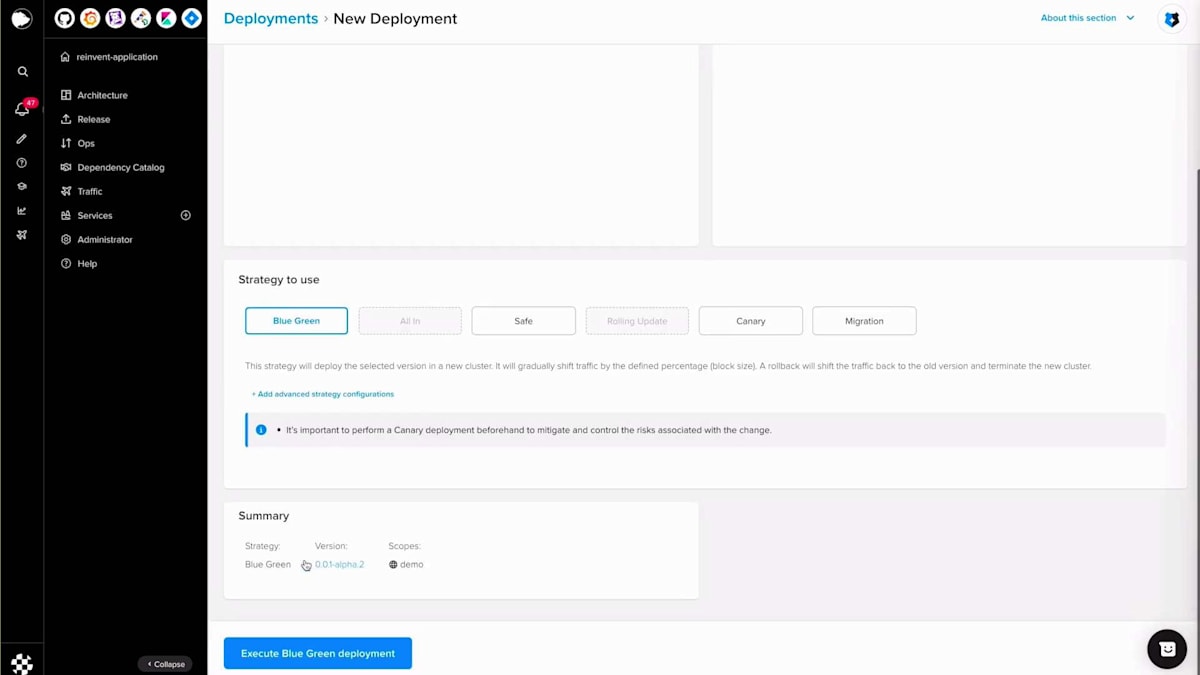Select the Safe strategy
1200x675 pixels.
(524, 321)
